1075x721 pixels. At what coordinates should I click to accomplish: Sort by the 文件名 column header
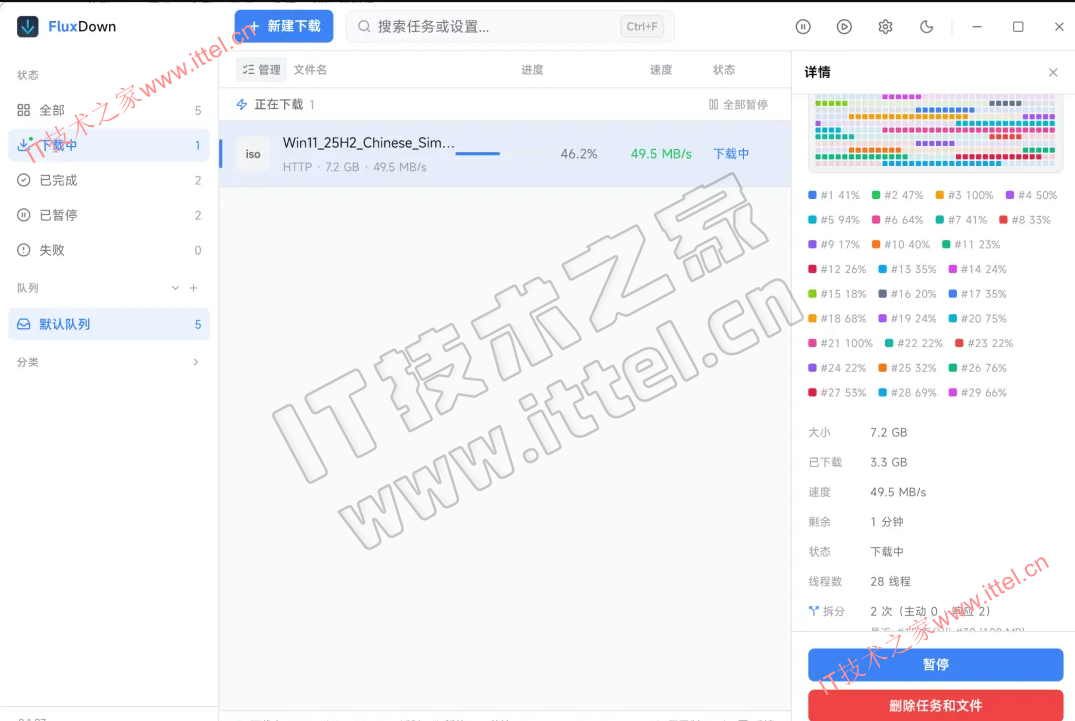pos(310,69)
